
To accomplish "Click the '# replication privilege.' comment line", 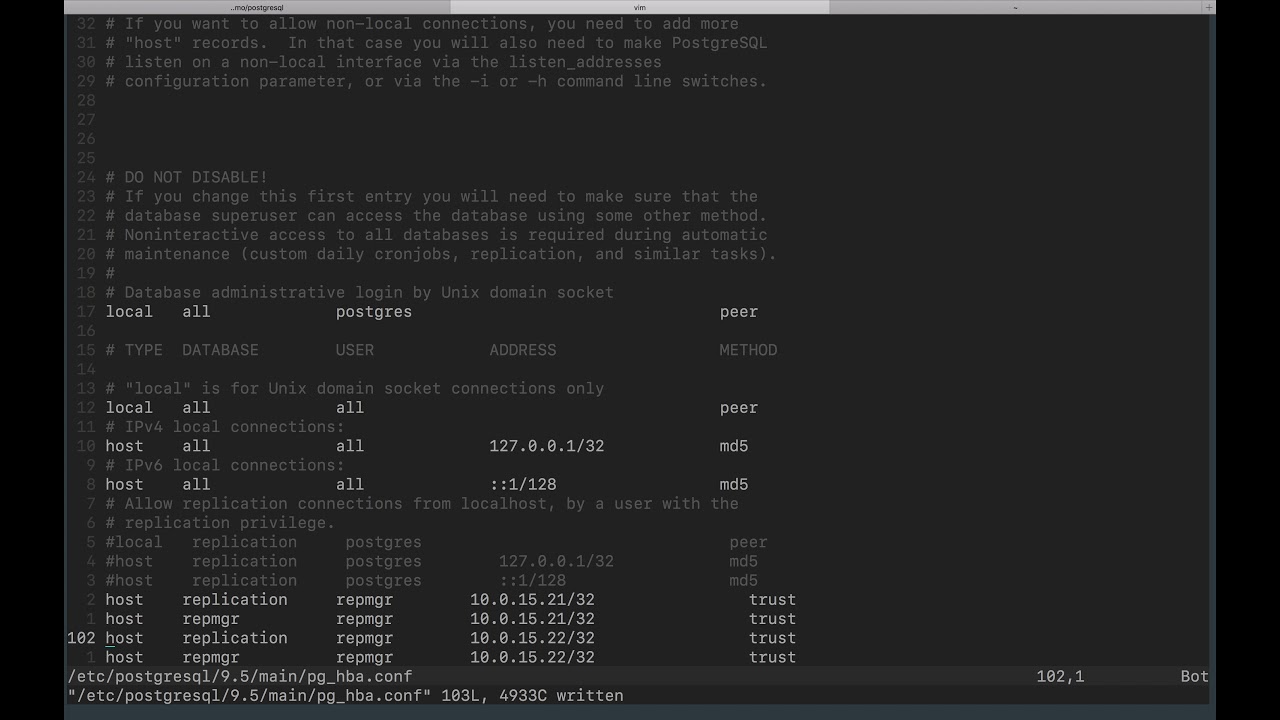I will (220, 522).
